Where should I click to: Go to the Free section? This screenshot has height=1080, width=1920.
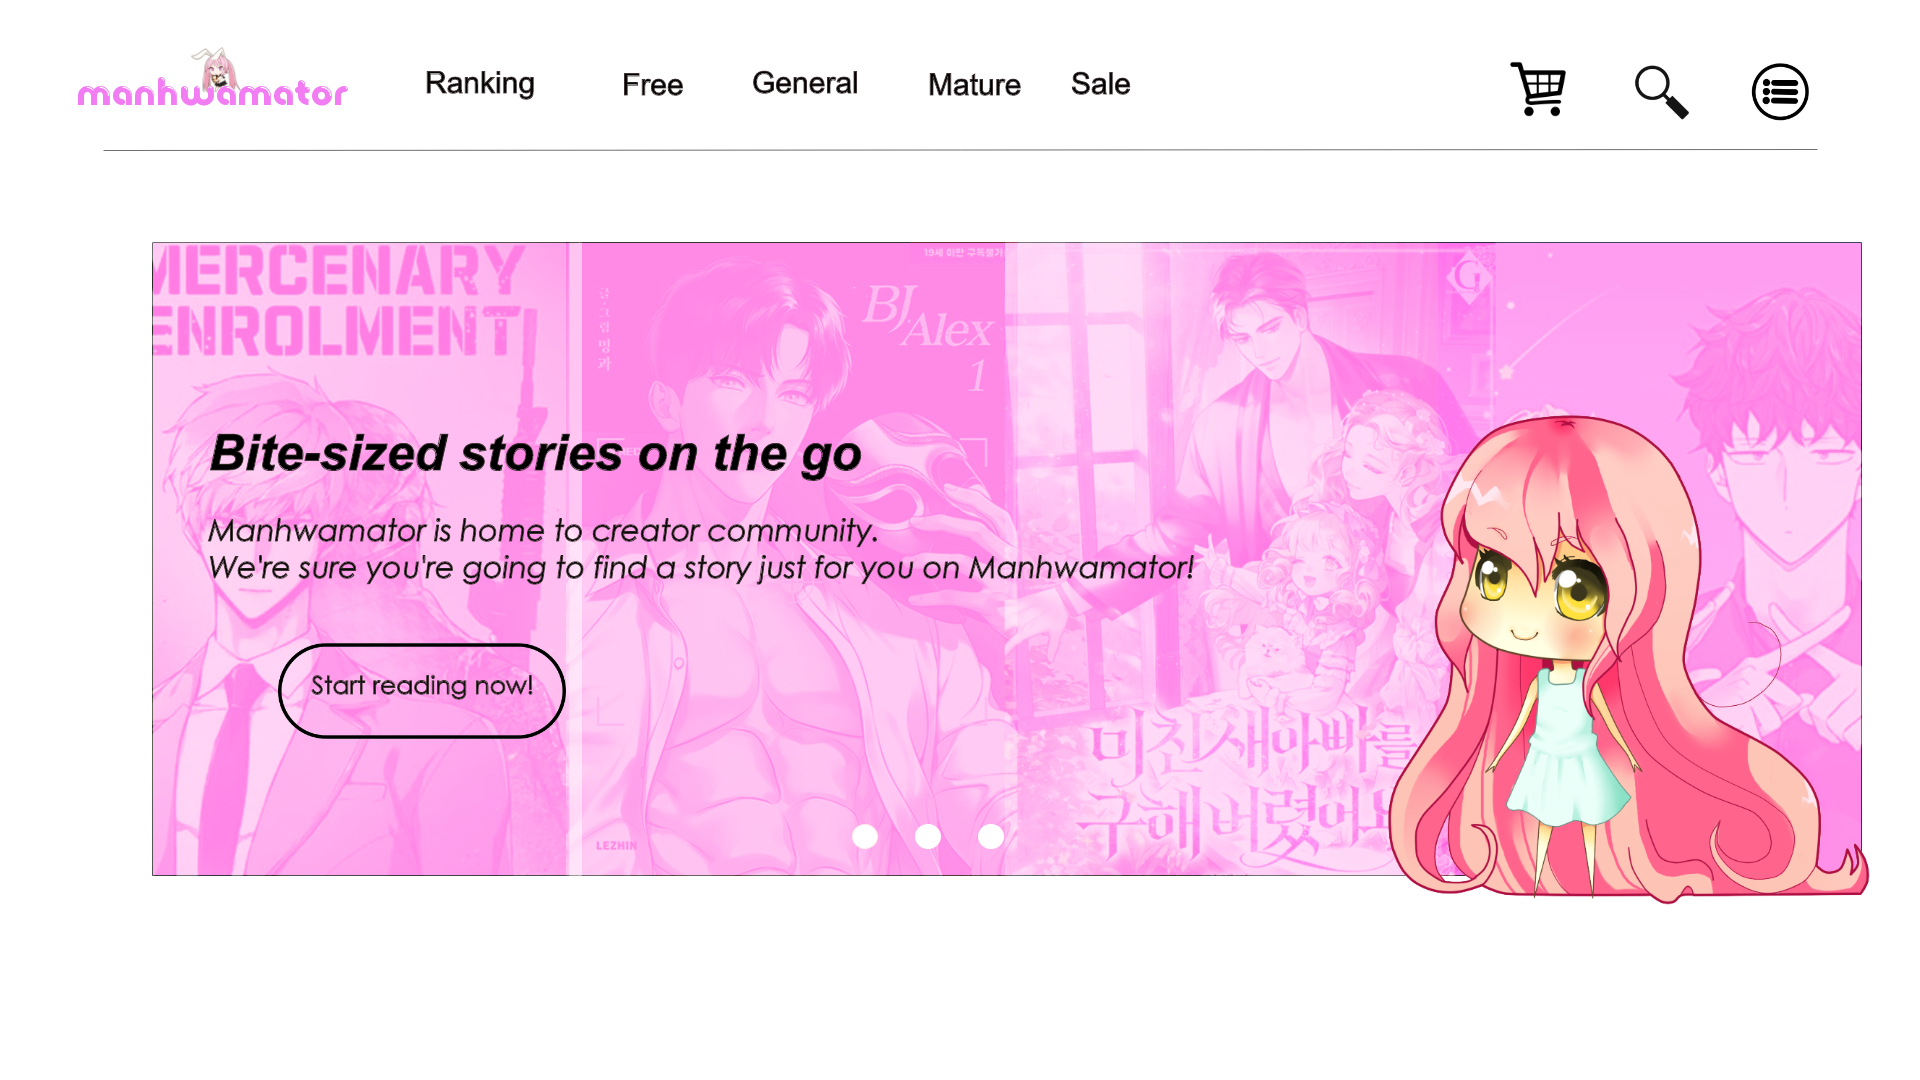pos(652,85)
